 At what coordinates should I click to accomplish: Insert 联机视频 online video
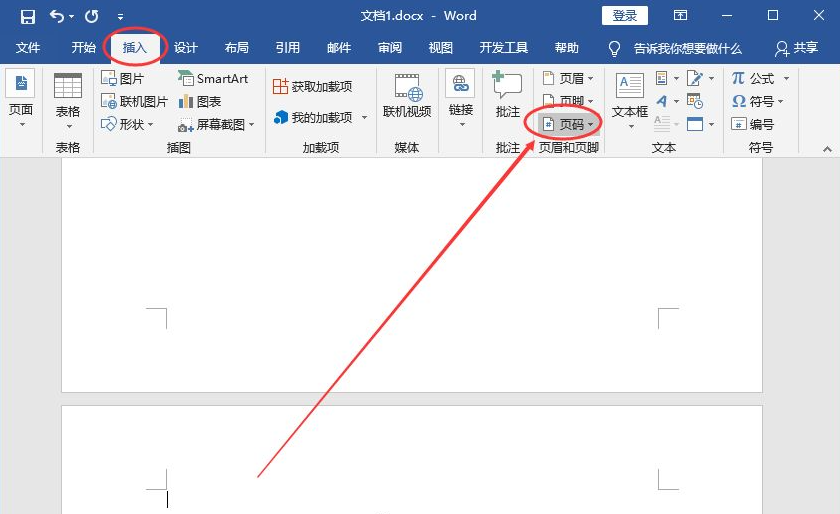pos(407,95)
